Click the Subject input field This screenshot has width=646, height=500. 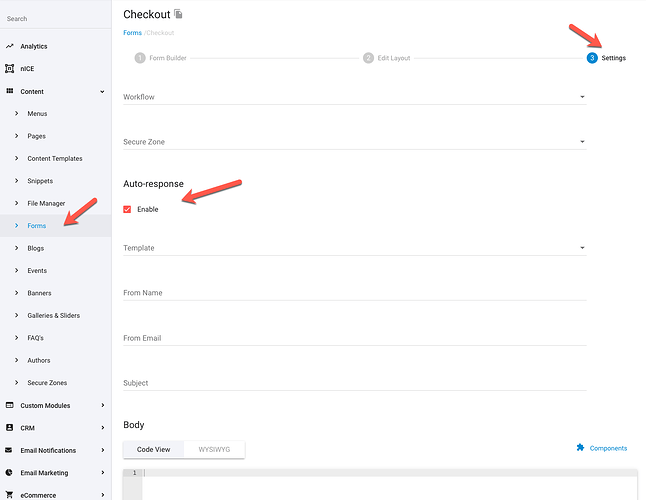click(355, 383)
